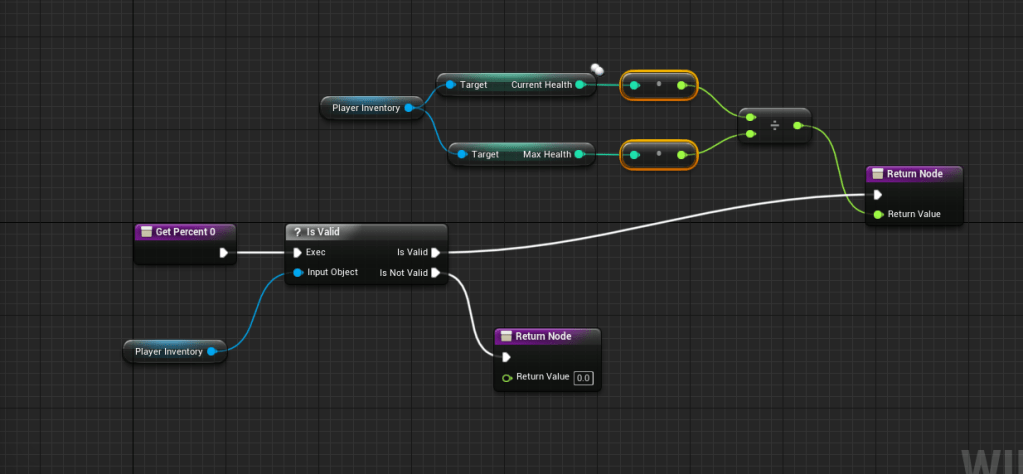Click connected green Return Value pin fed by division

coord(878,214)
